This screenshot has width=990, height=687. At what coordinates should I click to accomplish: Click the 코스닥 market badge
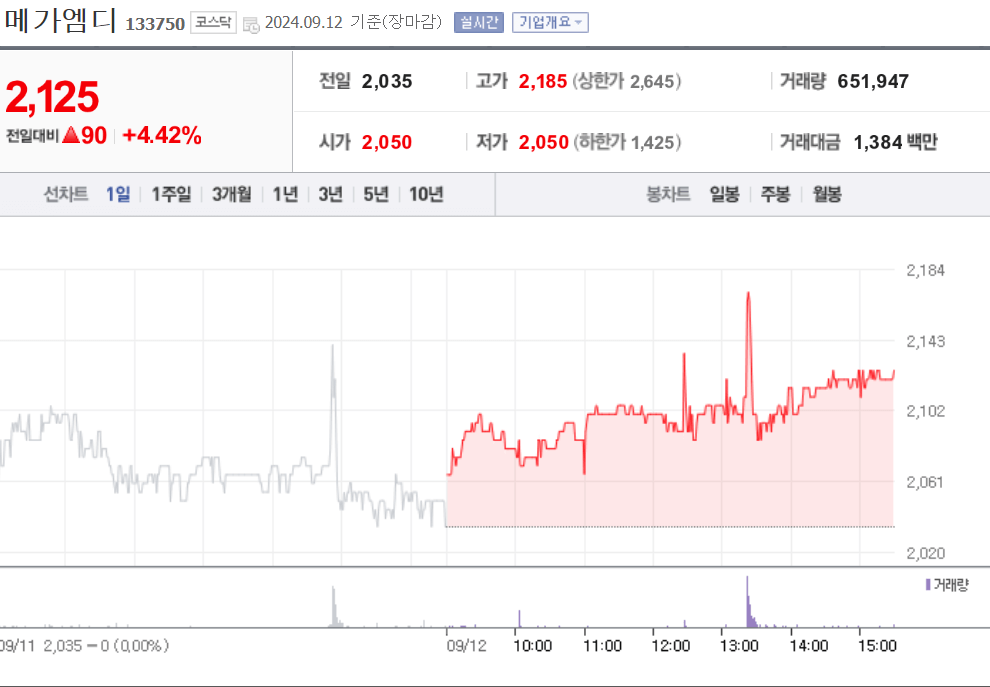click(213, 23)
